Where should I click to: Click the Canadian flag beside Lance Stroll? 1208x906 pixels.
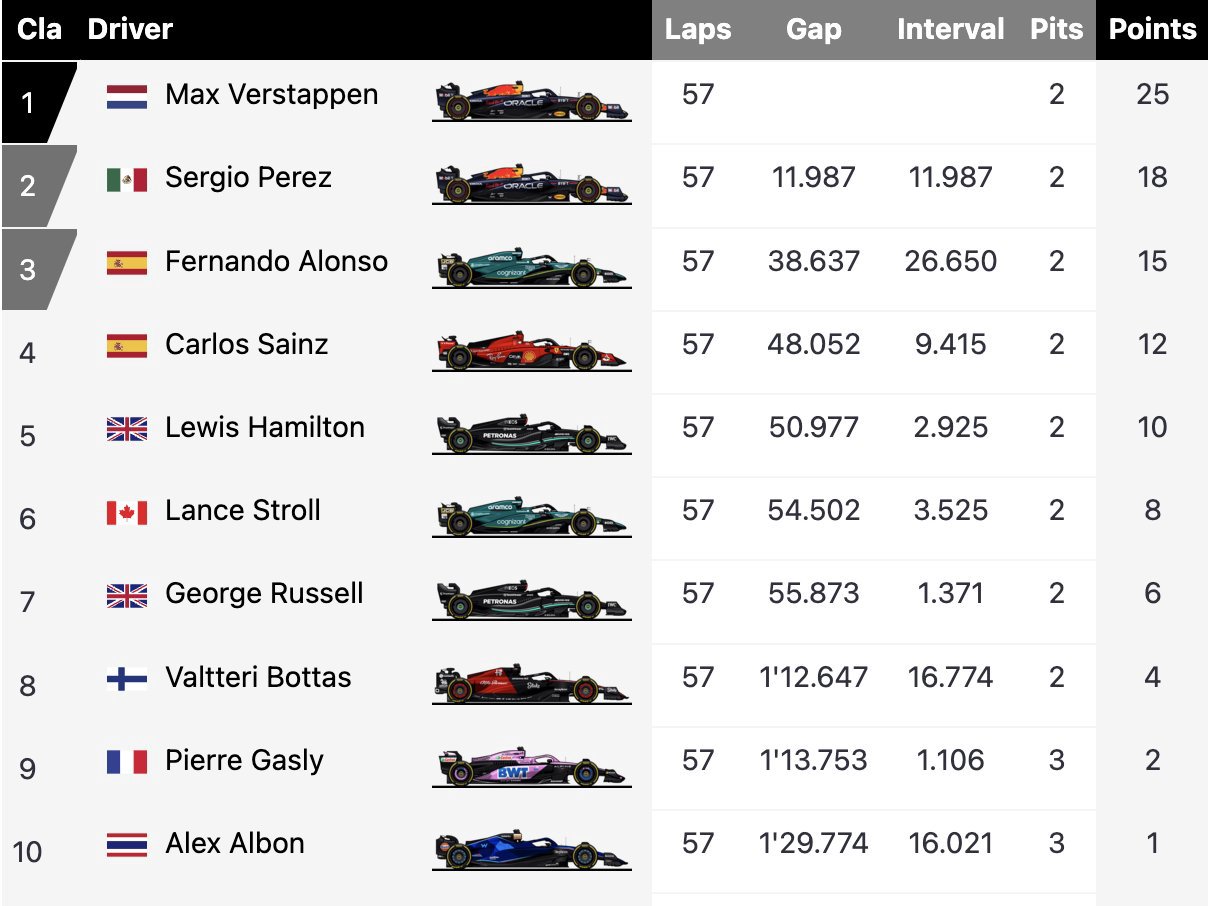point(127,512)
